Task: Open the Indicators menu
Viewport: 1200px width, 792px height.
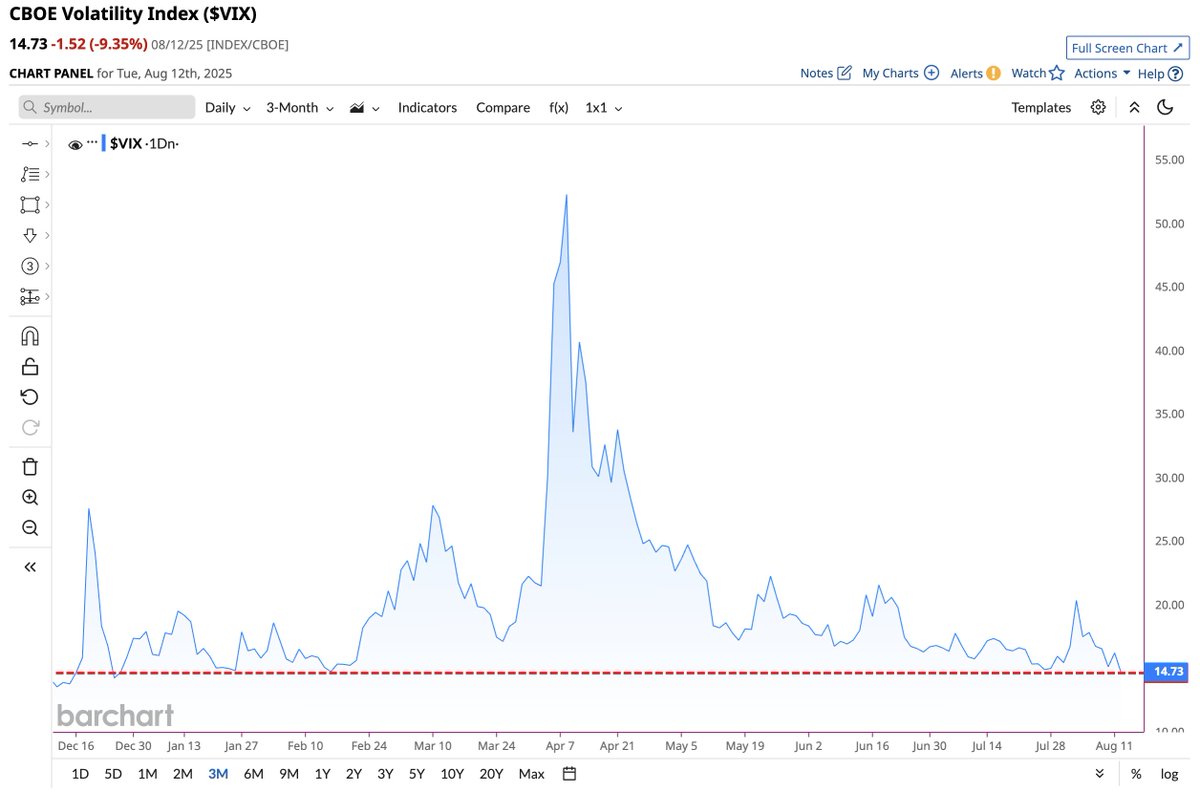Action: pos(427,107)
